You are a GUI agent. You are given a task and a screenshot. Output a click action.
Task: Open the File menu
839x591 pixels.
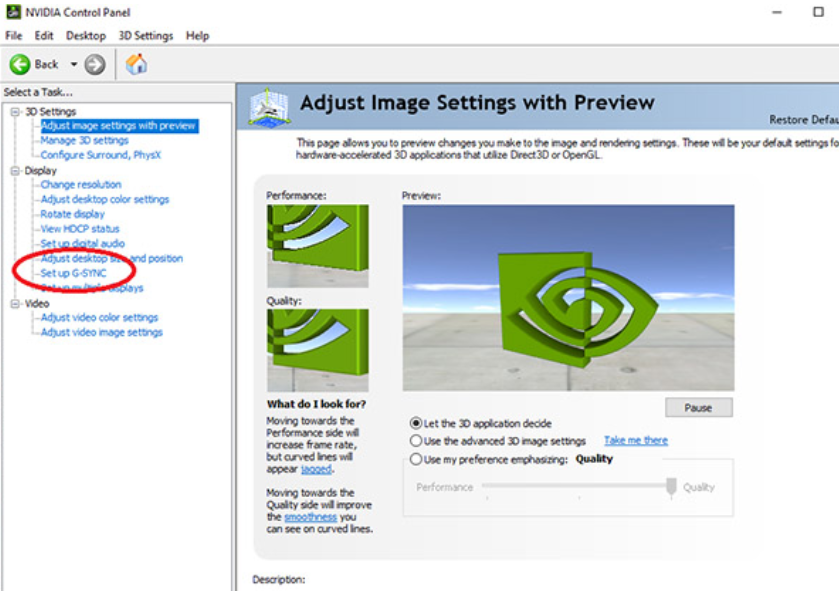point(14,36)
